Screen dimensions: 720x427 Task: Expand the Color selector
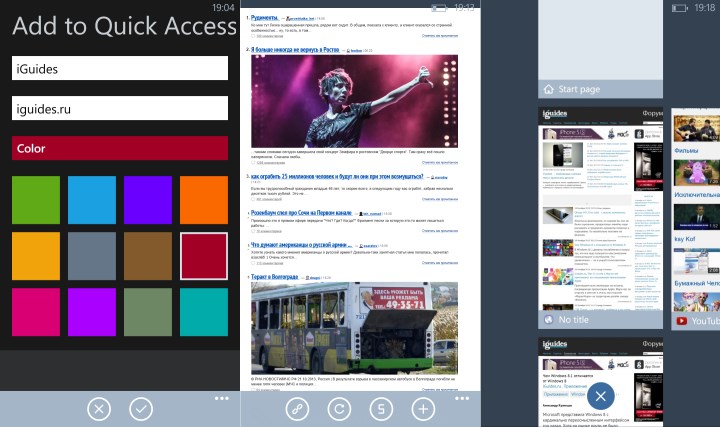coord(120,148)
